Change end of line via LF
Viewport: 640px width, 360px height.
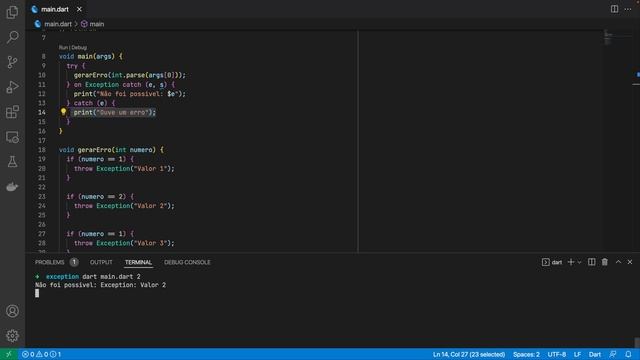click(x=577, y=354)
